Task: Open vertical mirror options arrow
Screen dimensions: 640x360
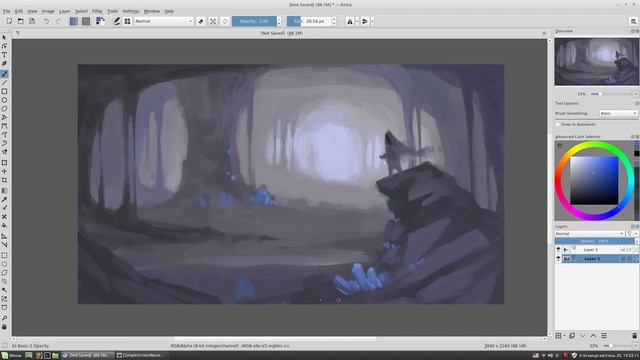Action: coord(372,21)
